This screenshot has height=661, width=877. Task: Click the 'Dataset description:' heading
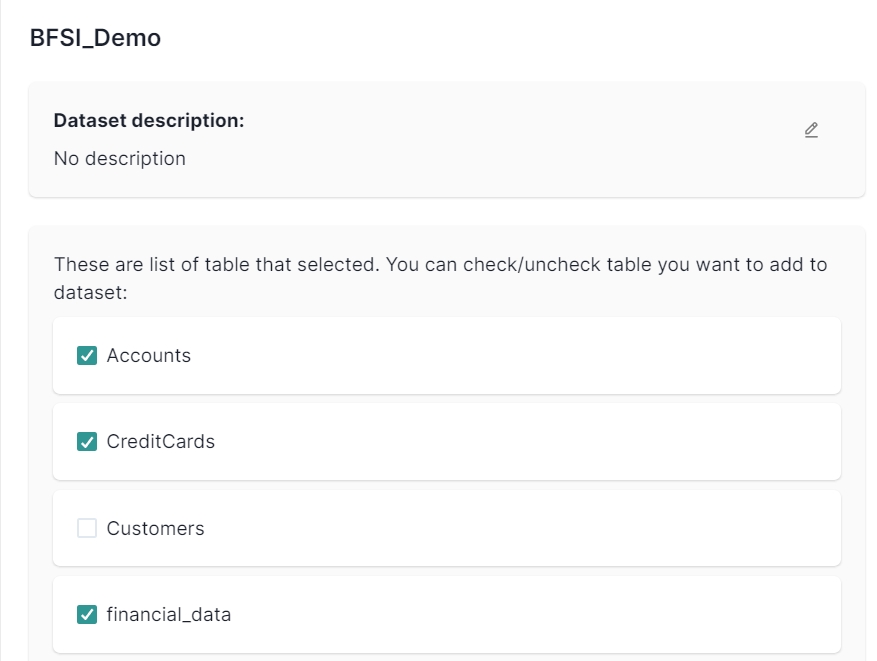point(149,120)
